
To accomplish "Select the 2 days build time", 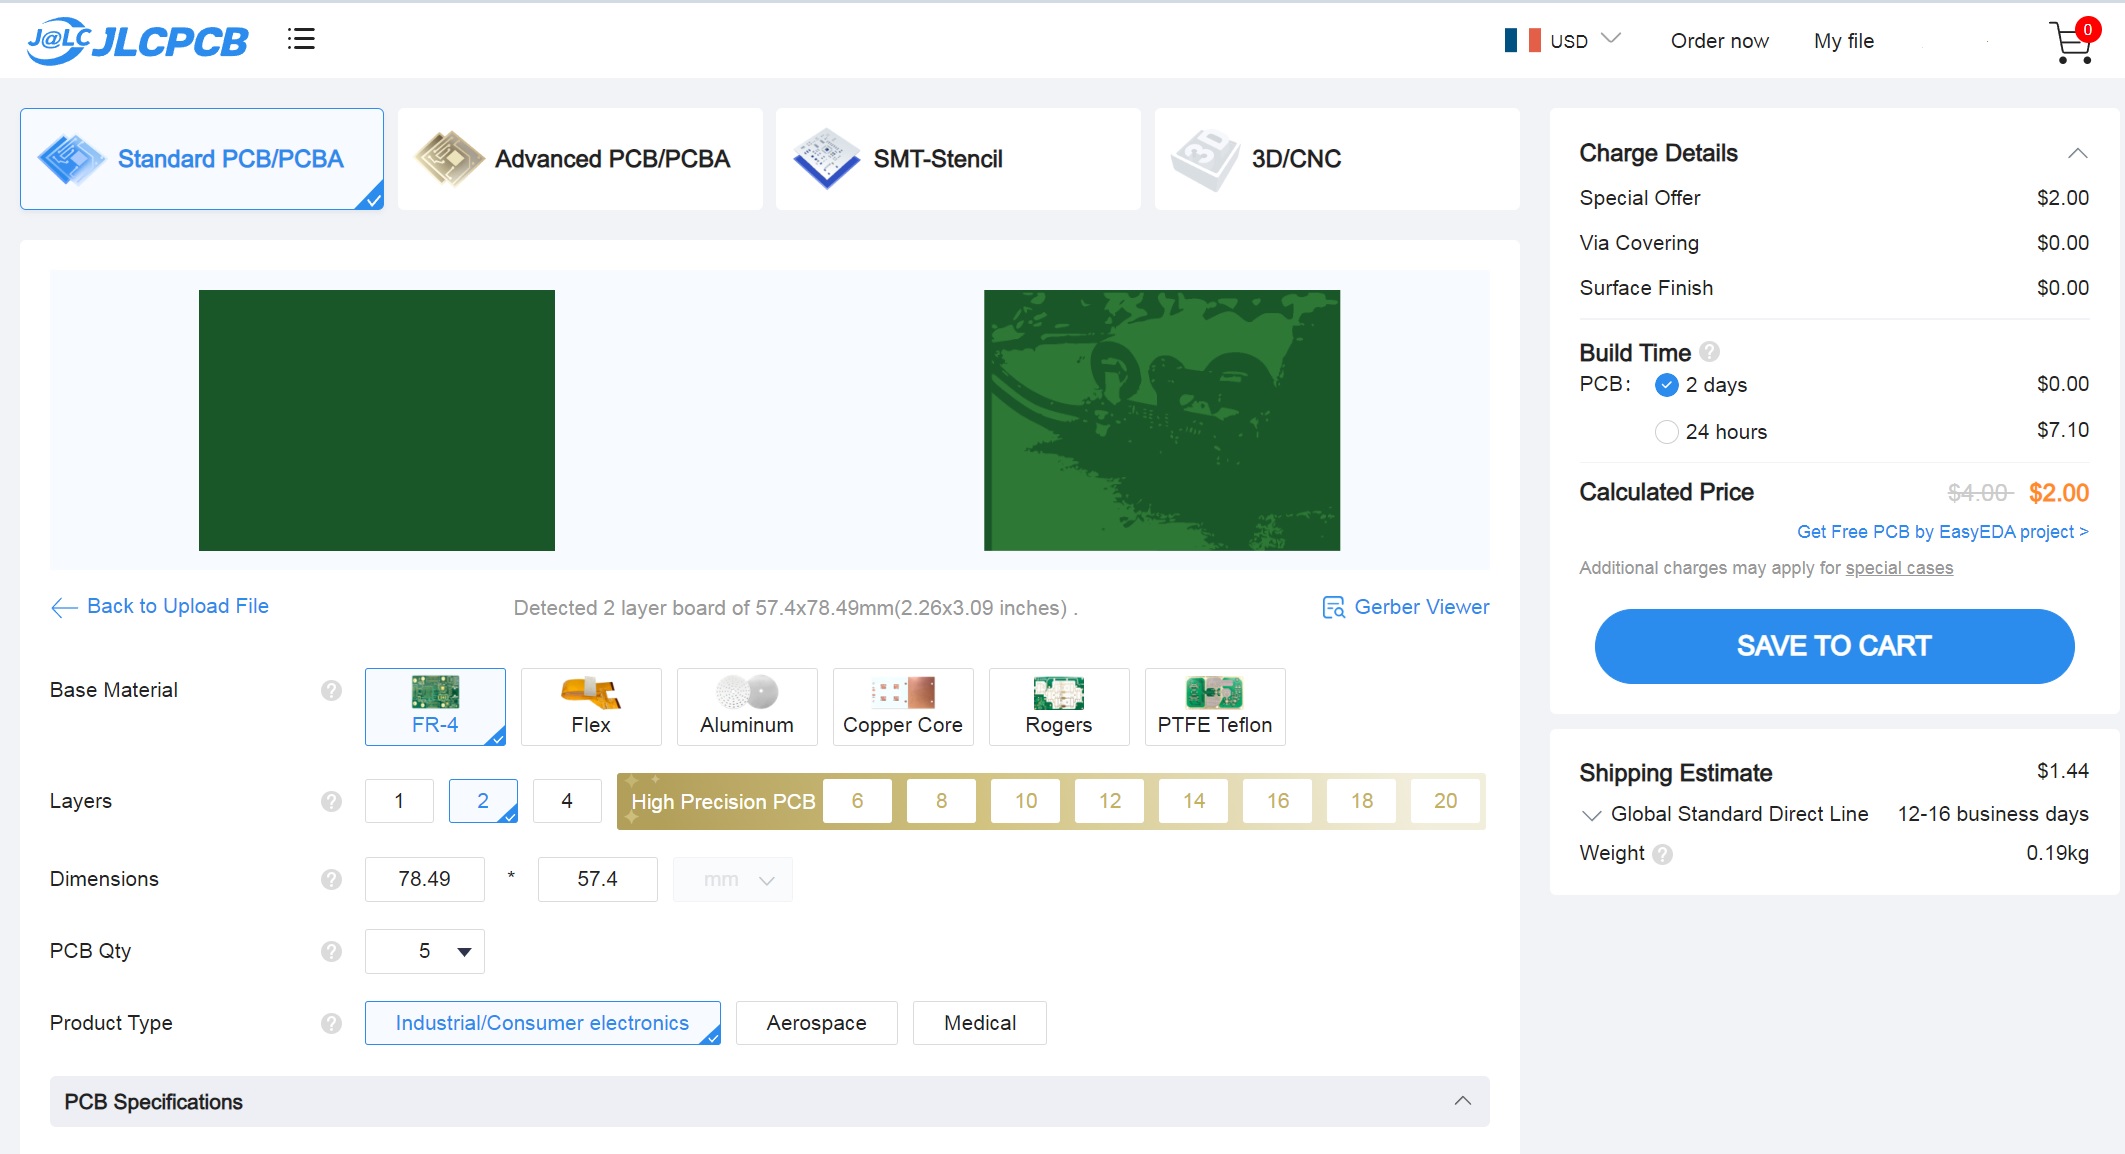I will pos(1666,385).
